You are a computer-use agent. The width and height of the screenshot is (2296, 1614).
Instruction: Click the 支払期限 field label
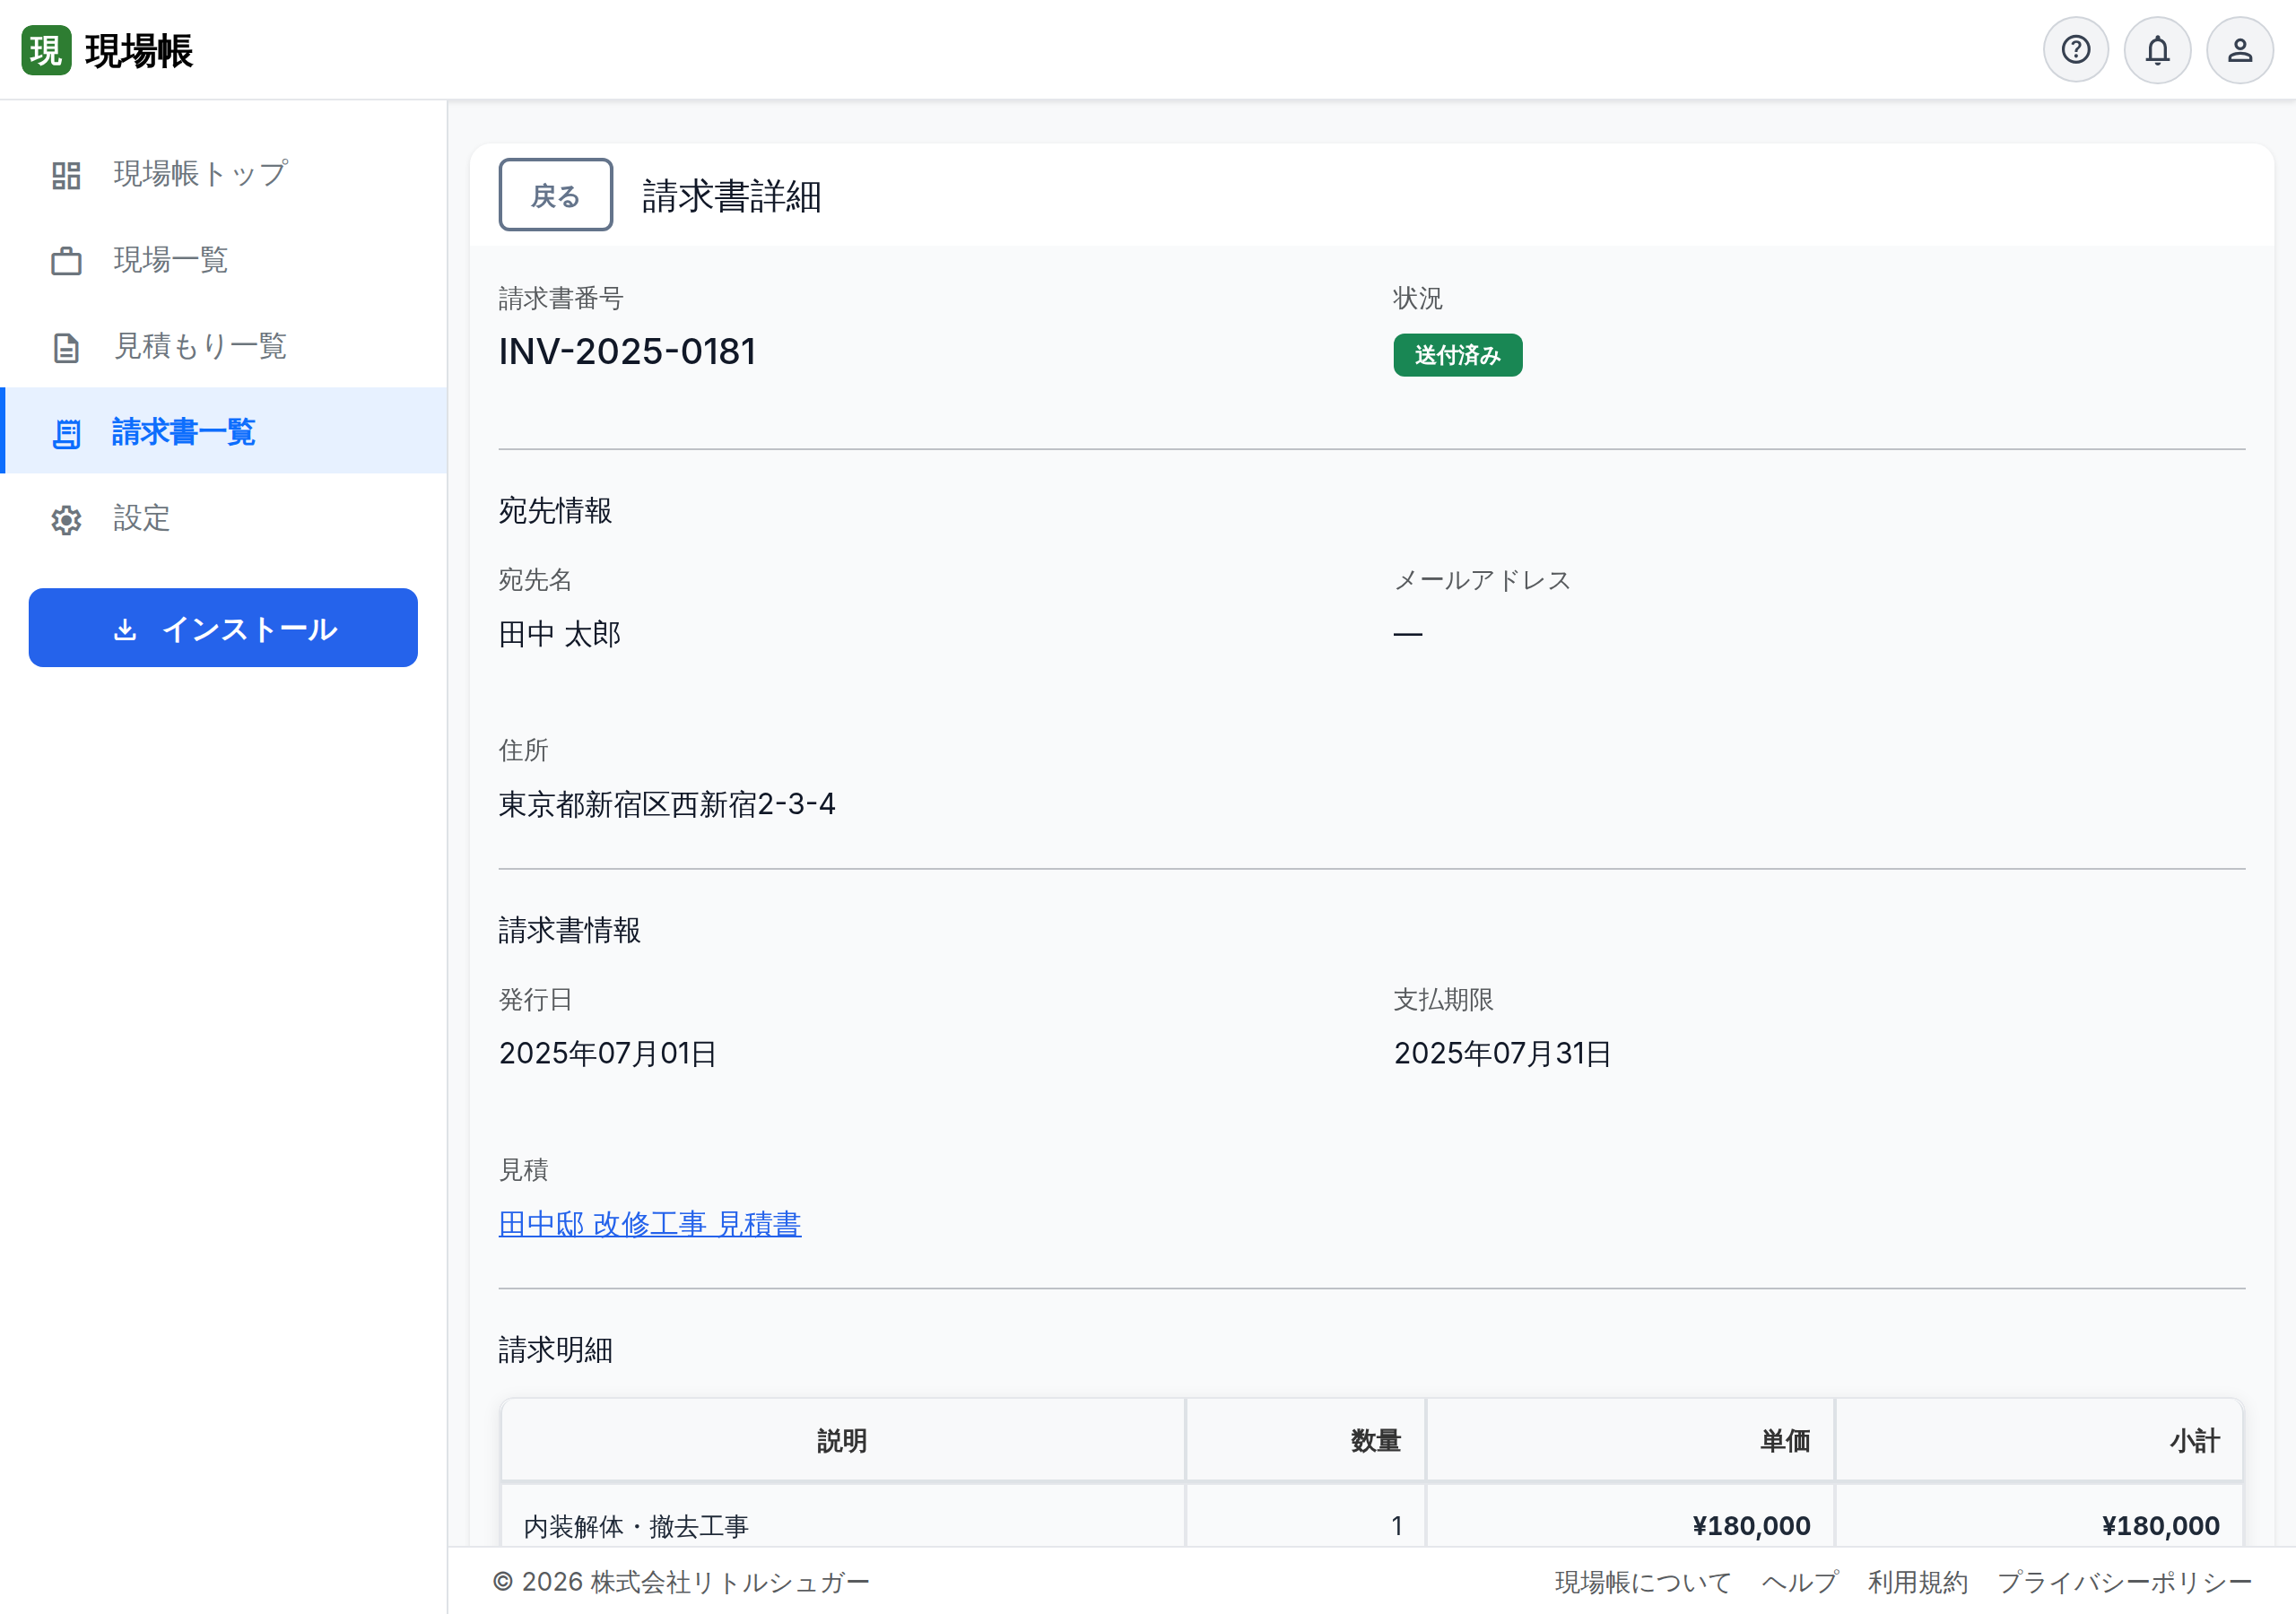coord(1444,1000)
